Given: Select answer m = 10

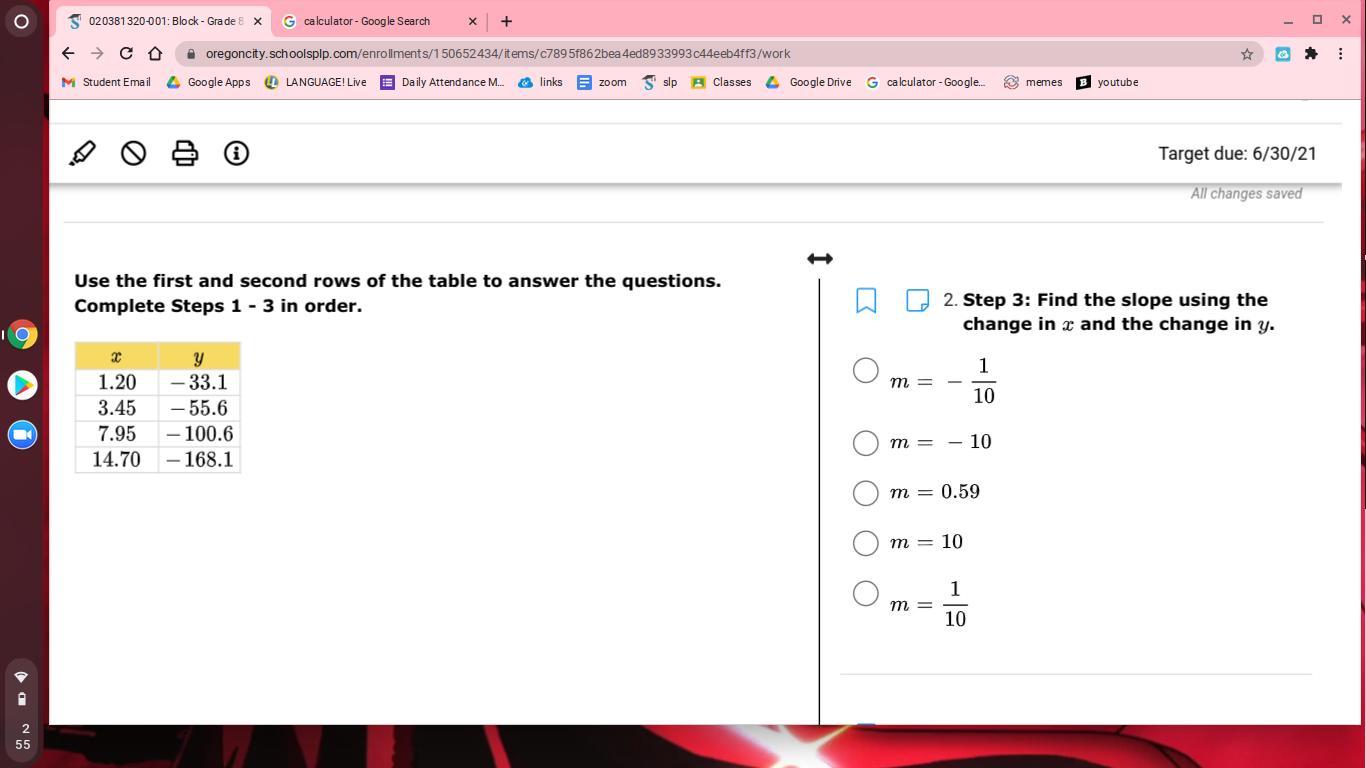Looking at the screenshot, I should pos(866,543).
